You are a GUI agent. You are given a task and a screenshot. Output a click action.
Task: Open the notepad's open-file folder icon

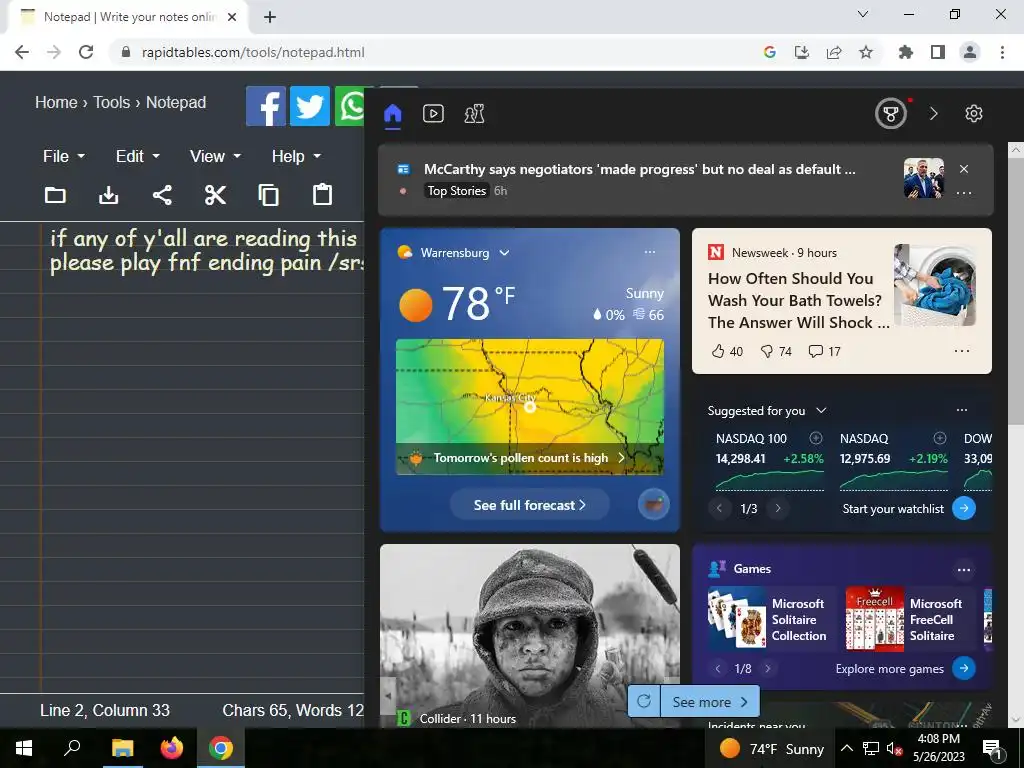coord(56,195)
